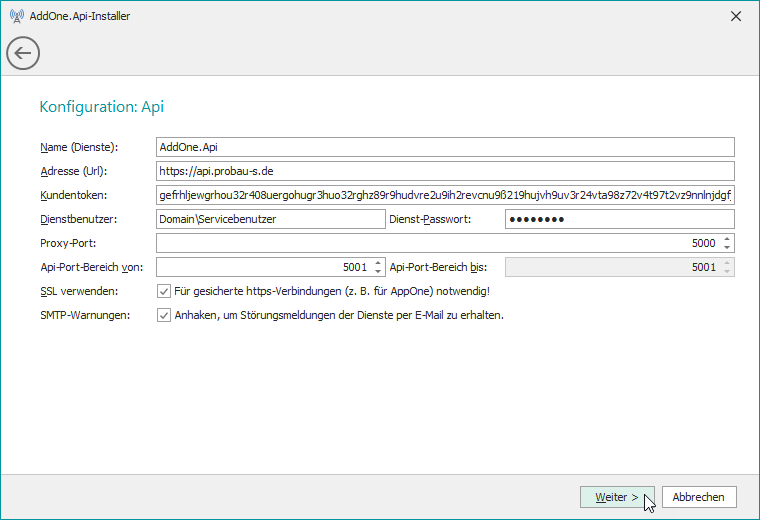Toggle the SSL verwenden checkbox
The height and width of the screenshot is (520, 760).
pos(164,291)
